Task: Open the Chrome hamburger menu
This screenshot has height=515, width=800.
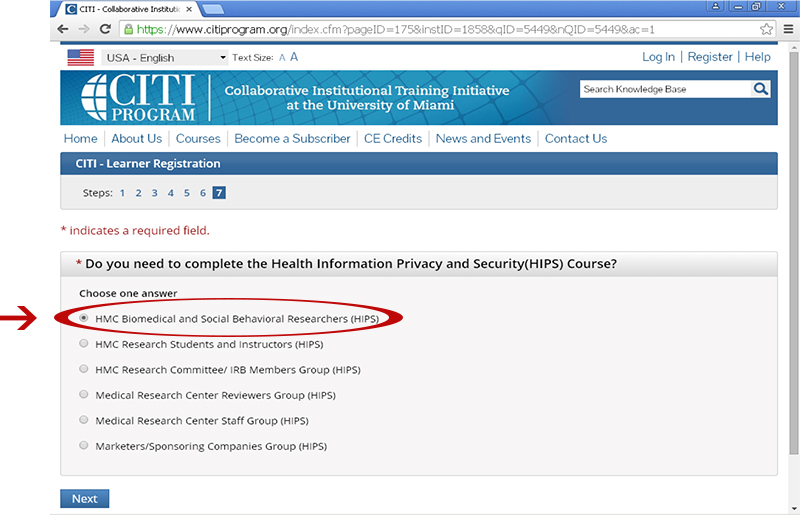Action: pyautogui.click(x=788, y=29)
